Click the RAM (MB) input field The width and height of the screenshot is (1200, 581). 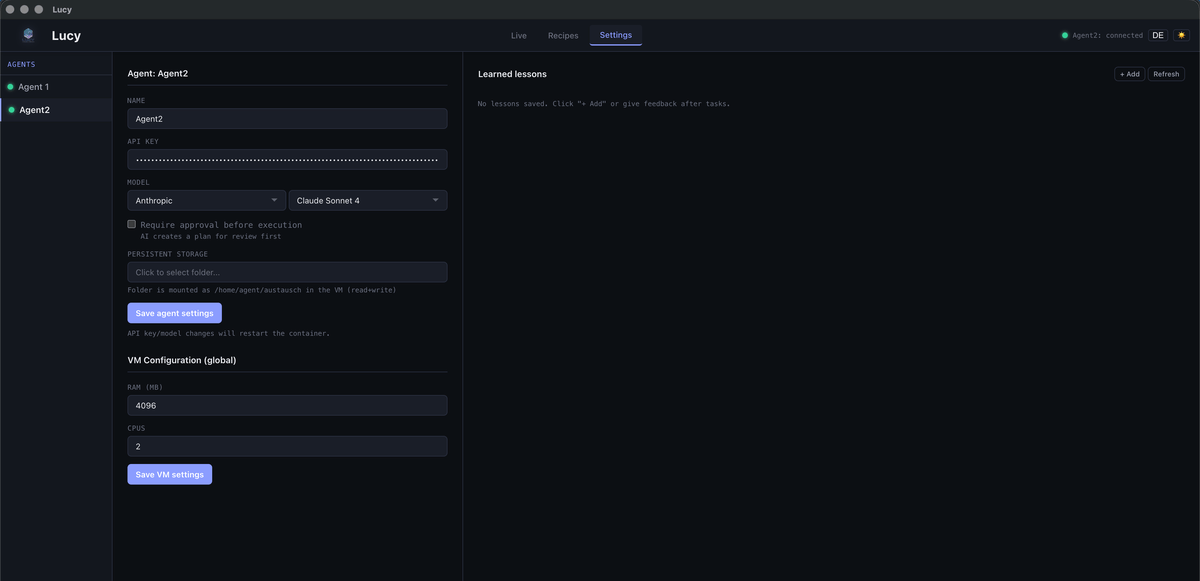point(287,405)
